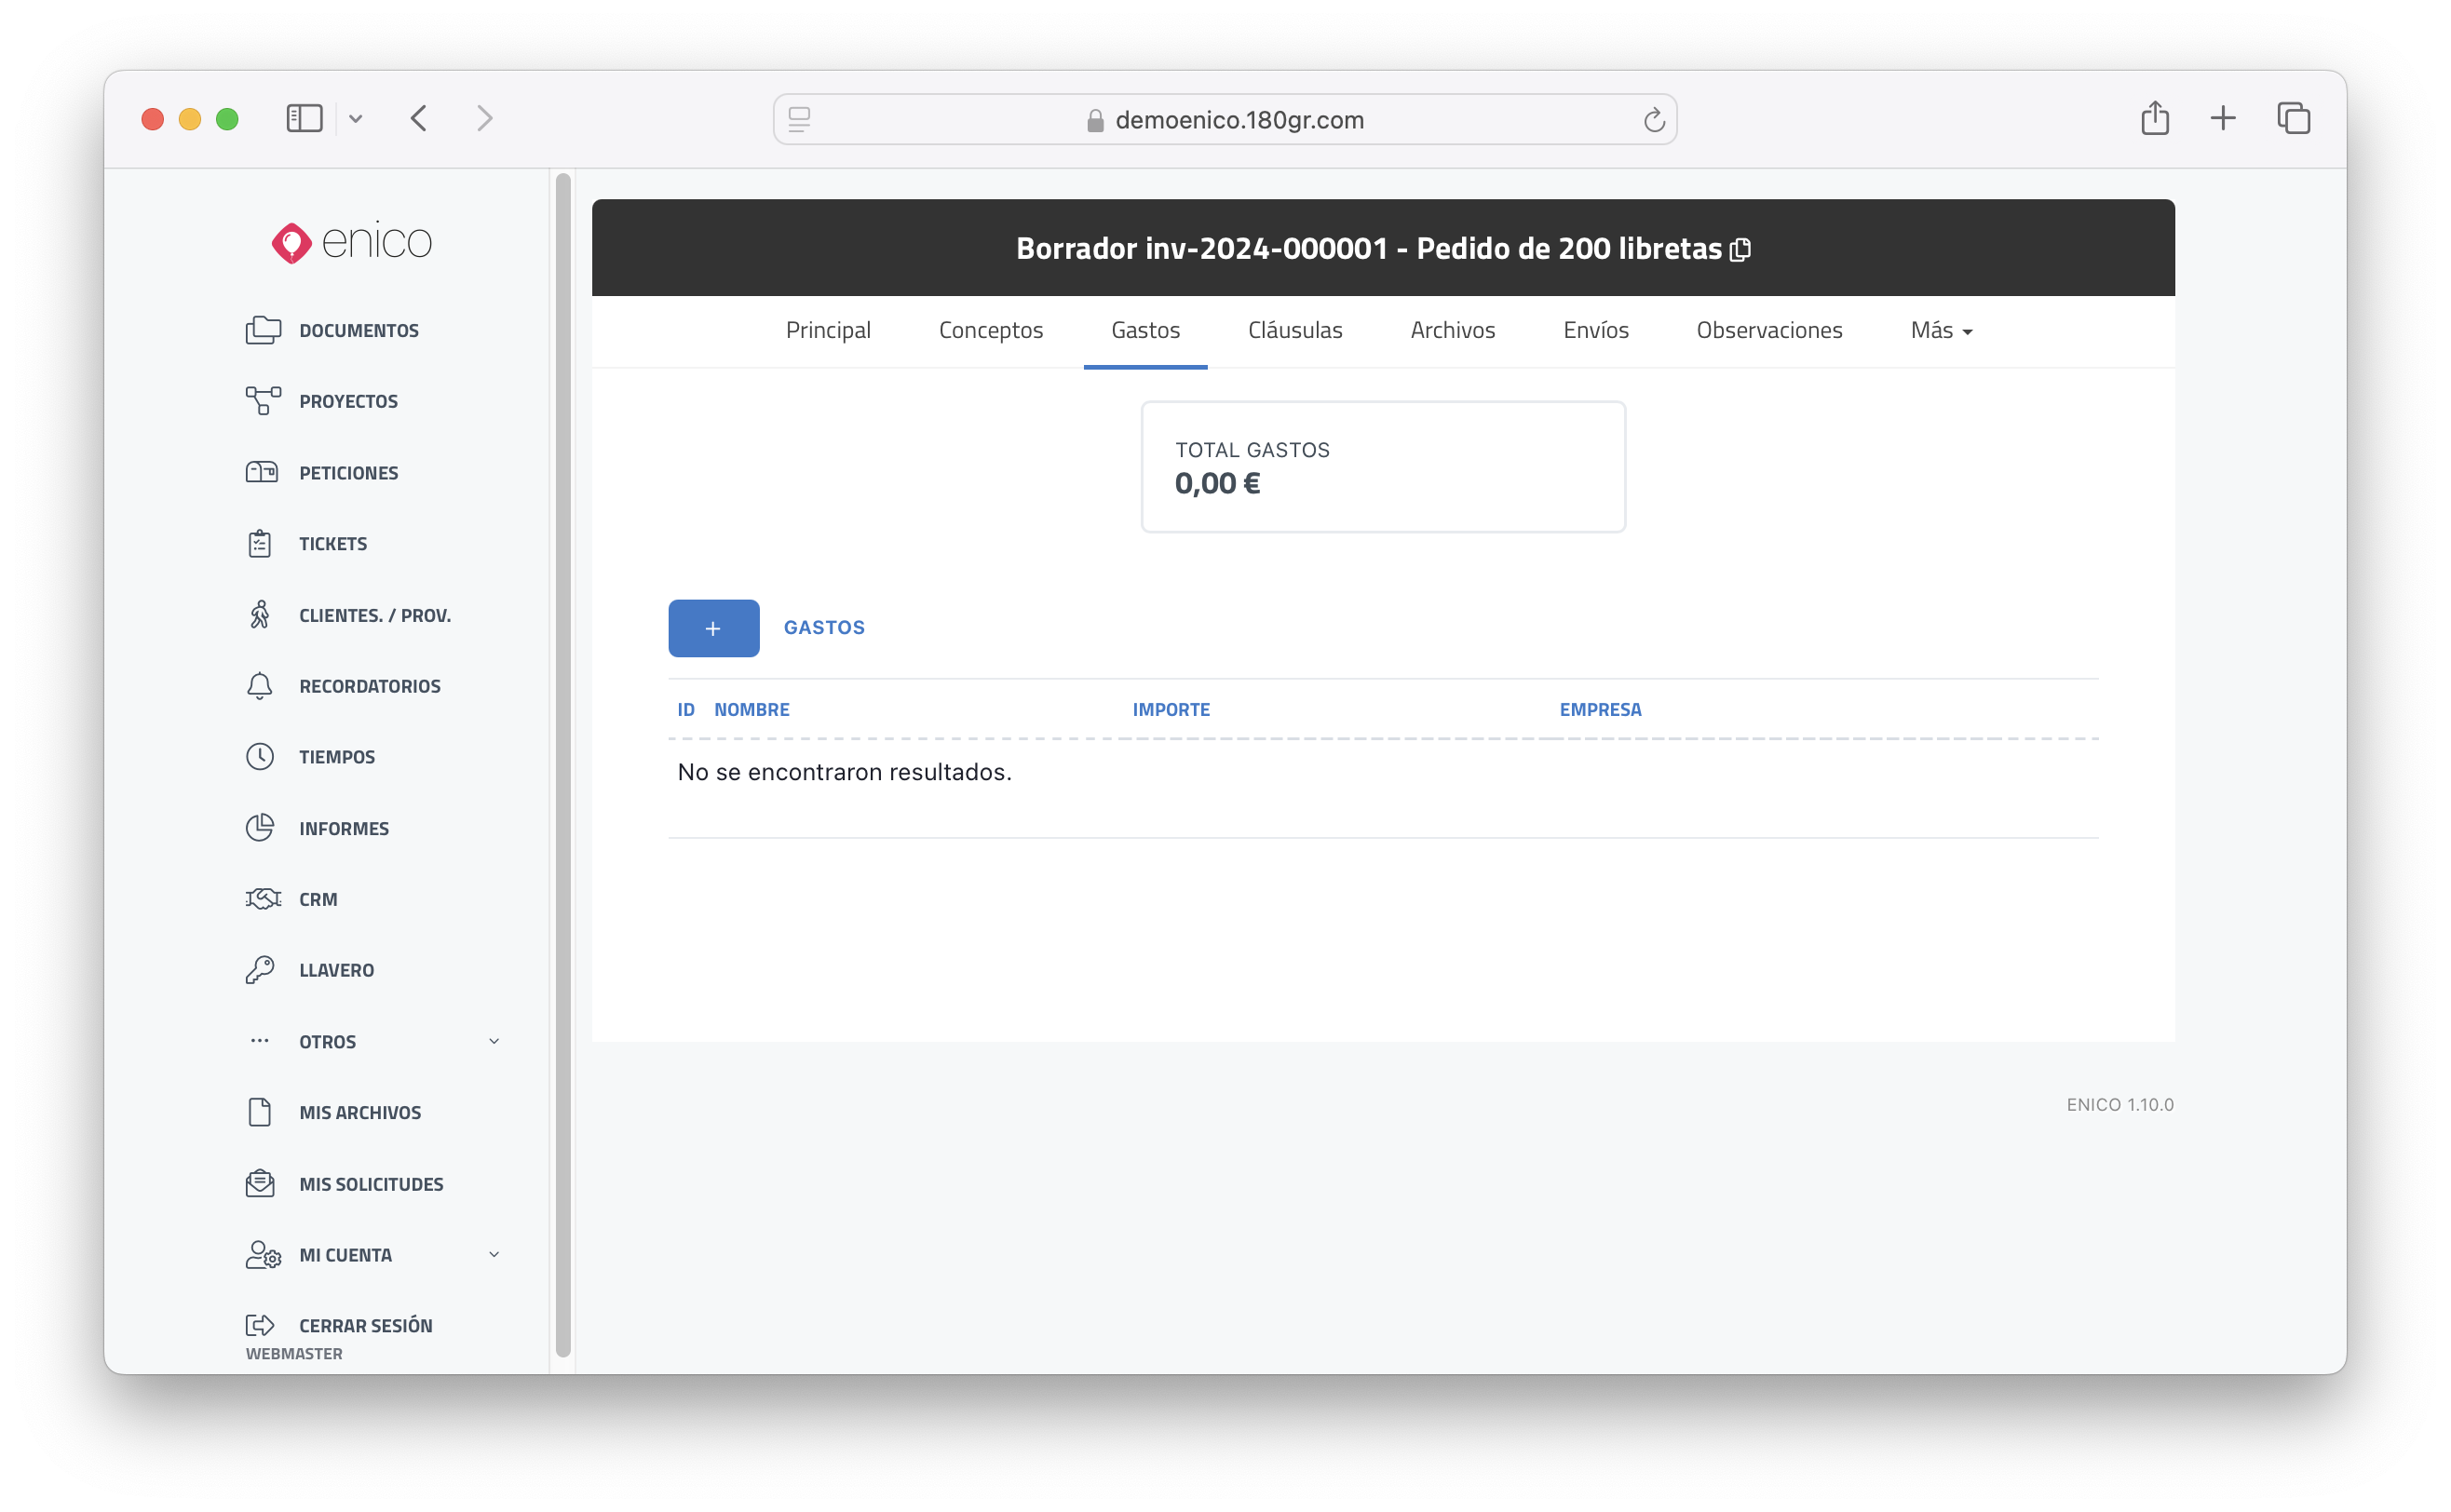Click the sidebar vertical scrollbar
The image size is (2451, 1512).
(563, 765)
